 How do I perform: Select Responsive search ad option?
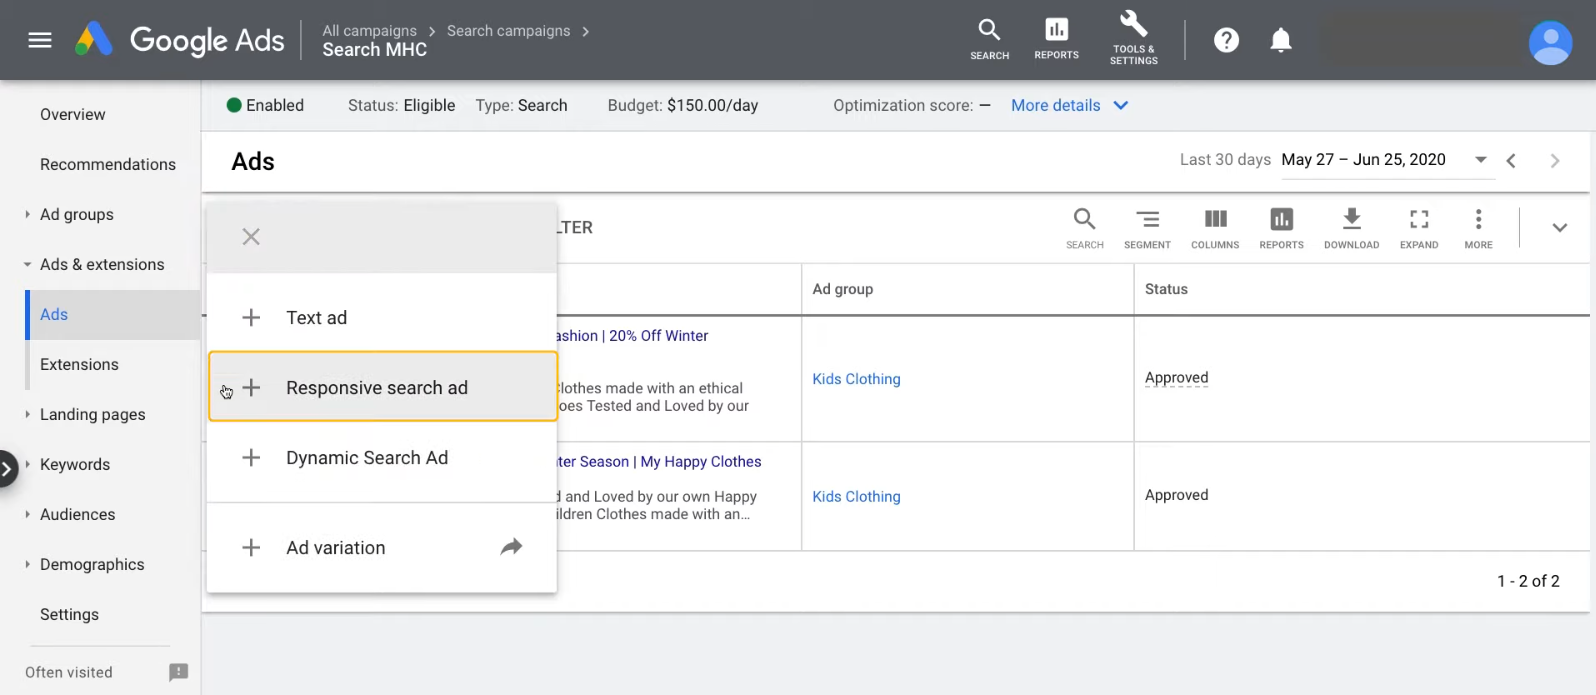[376, 388]
